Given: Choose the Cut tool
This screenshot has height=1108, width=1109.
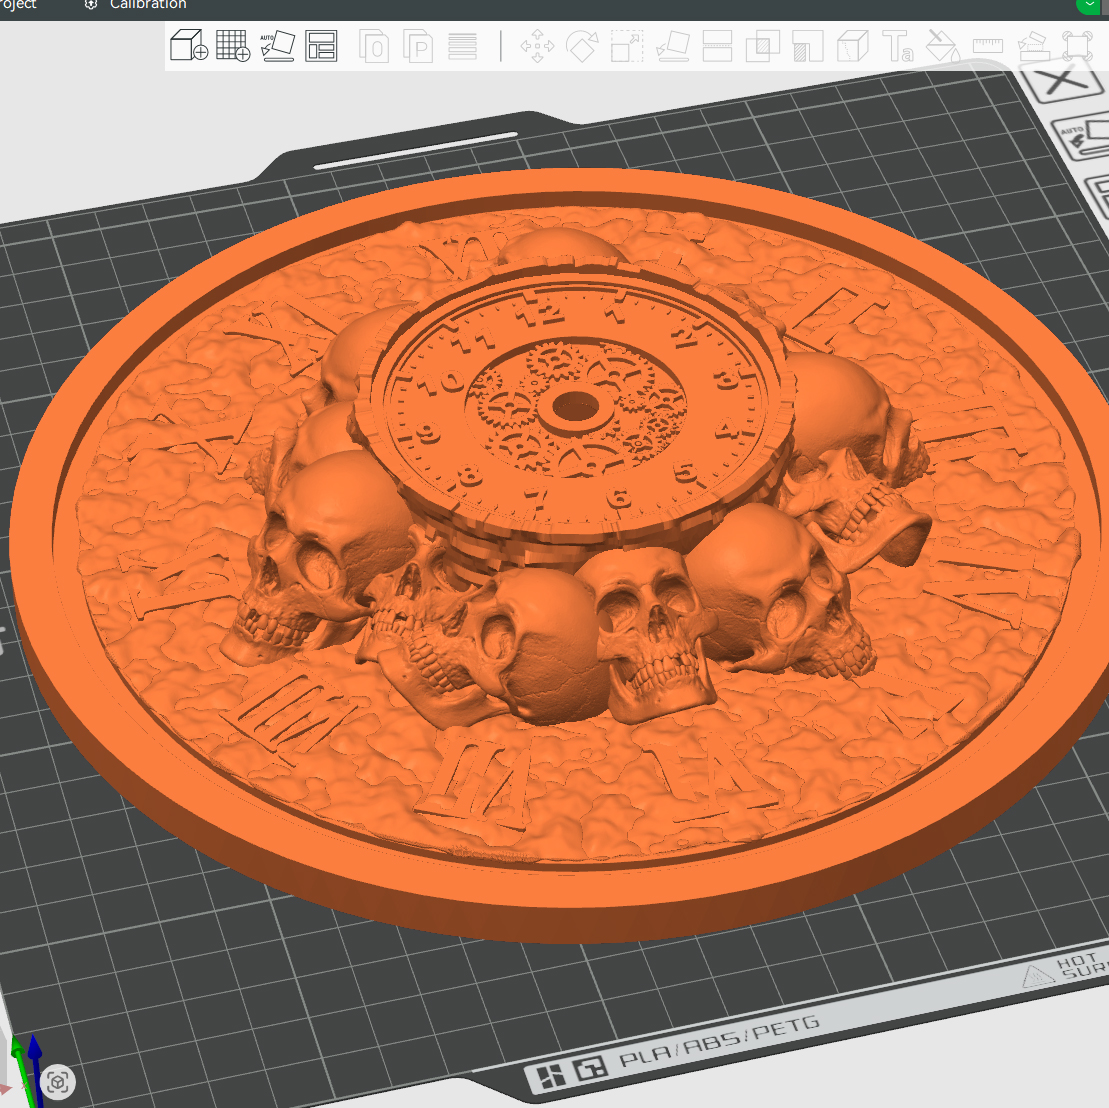Looking at the screenshot, I should (x=717, y=46).
